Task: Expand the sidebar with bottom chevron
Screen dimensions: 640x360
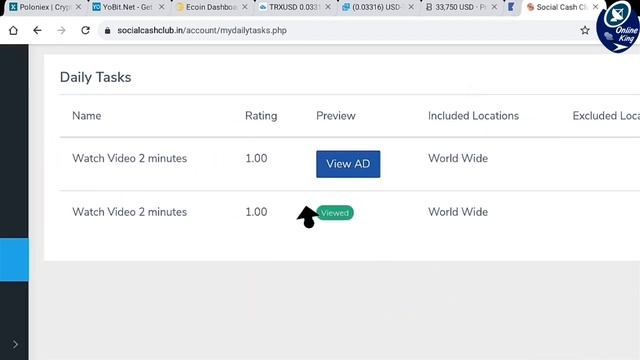Action: [x=15, y=344]
